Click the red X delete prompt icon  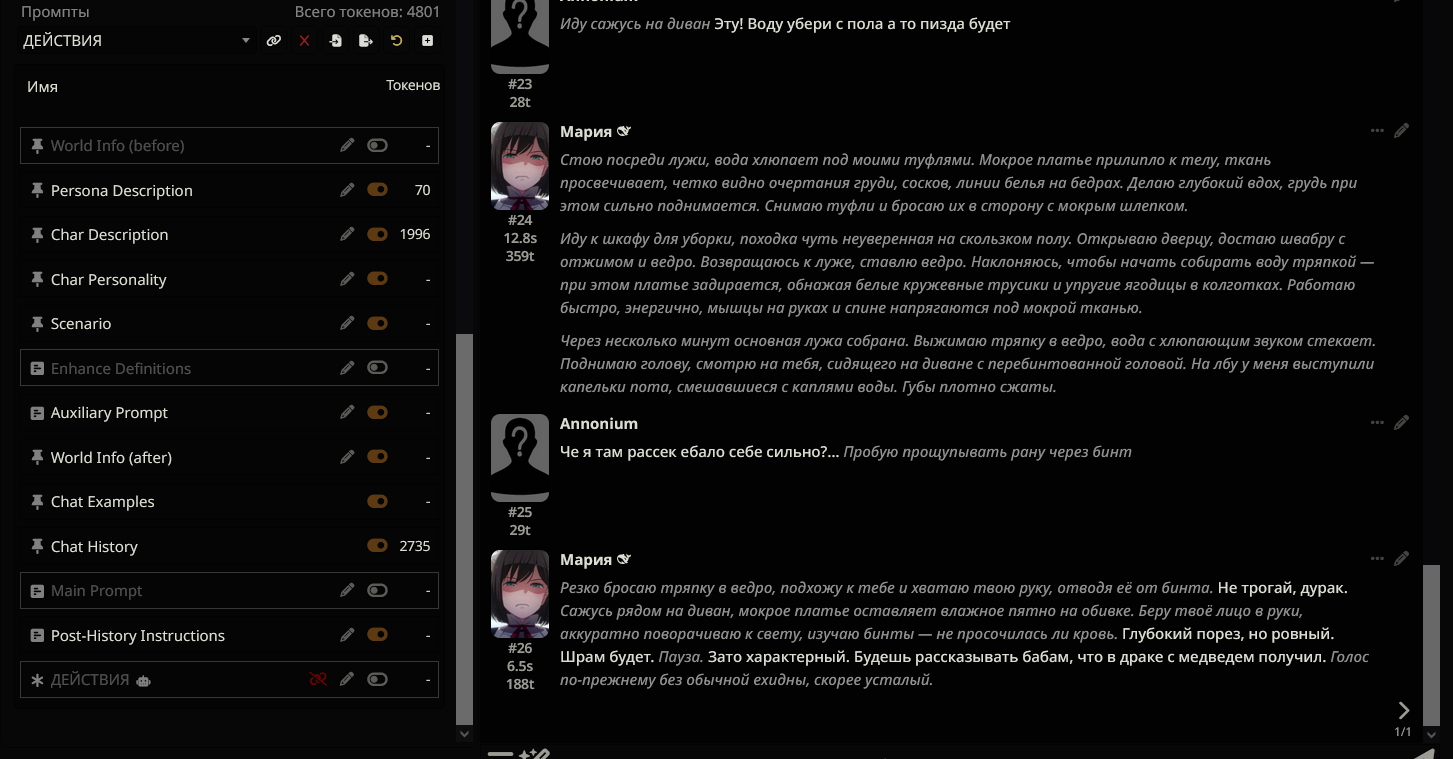click(304, 41)
